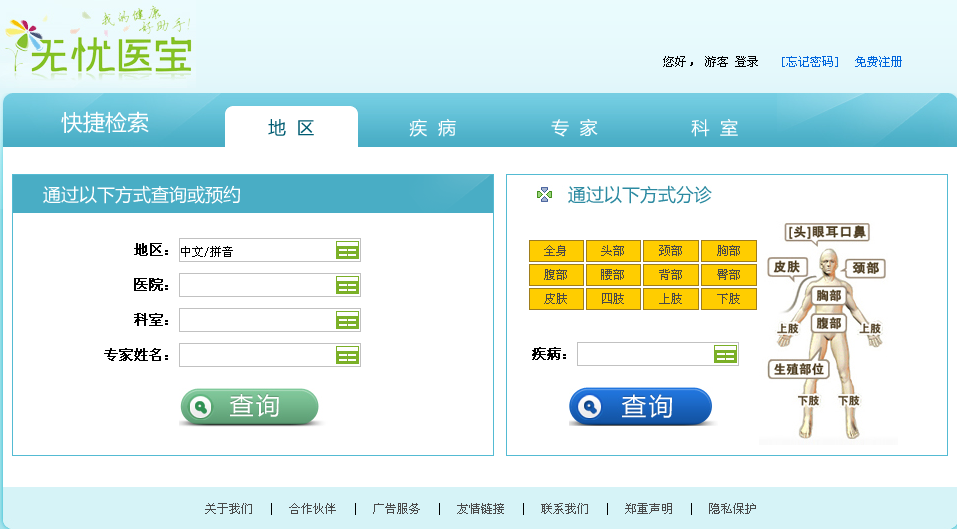The width and height of the screenshot is (957, 529).
Task: Click the 免费注册 link
Action: [878, 62]
